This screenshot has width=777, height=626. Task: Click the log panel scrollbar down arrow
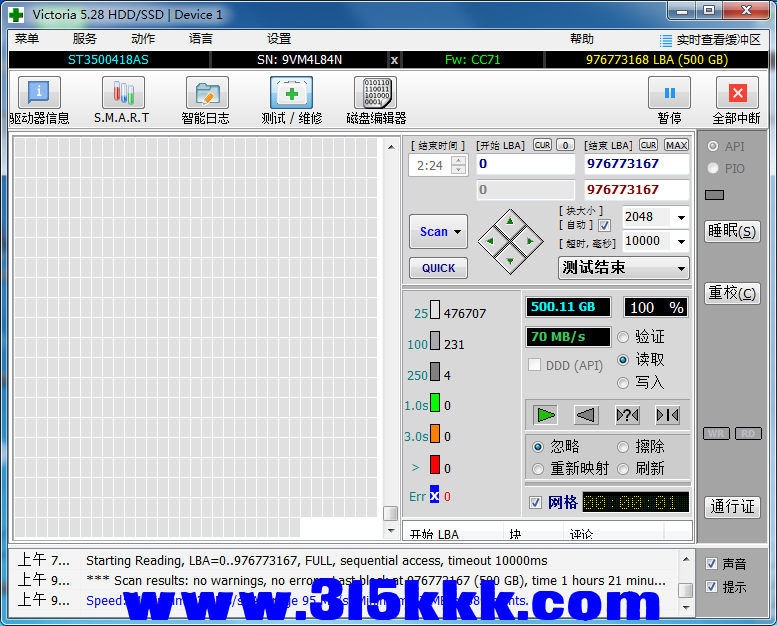click(686, 607)
